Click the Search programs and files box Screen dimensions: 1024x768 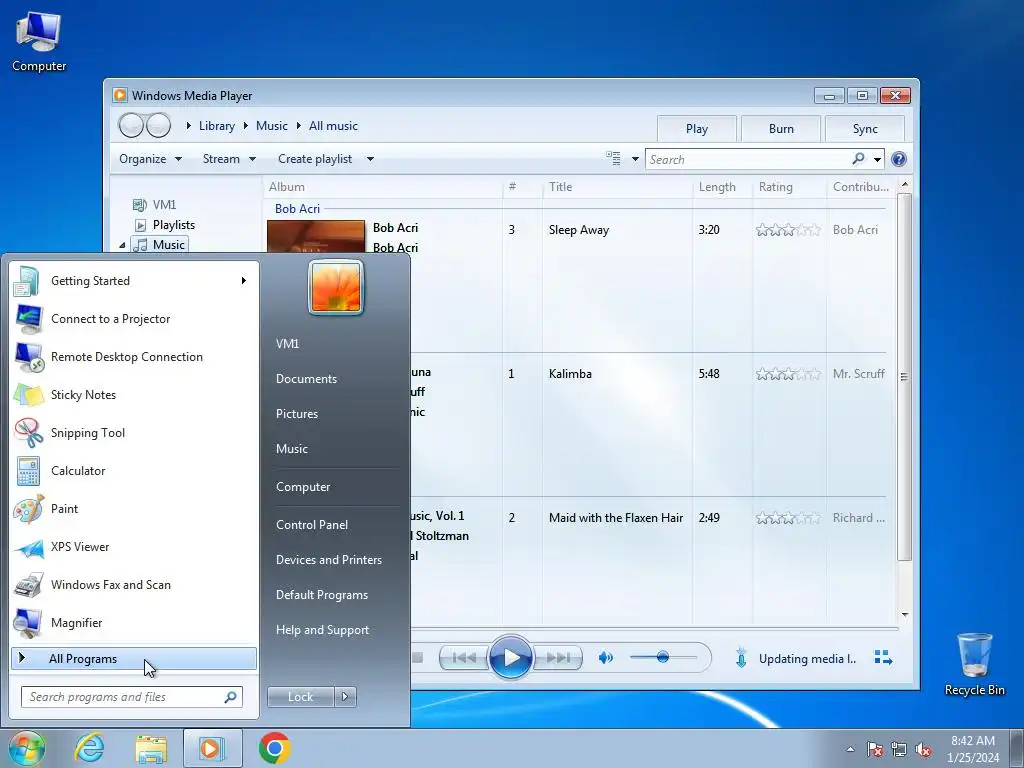point(132,697)
